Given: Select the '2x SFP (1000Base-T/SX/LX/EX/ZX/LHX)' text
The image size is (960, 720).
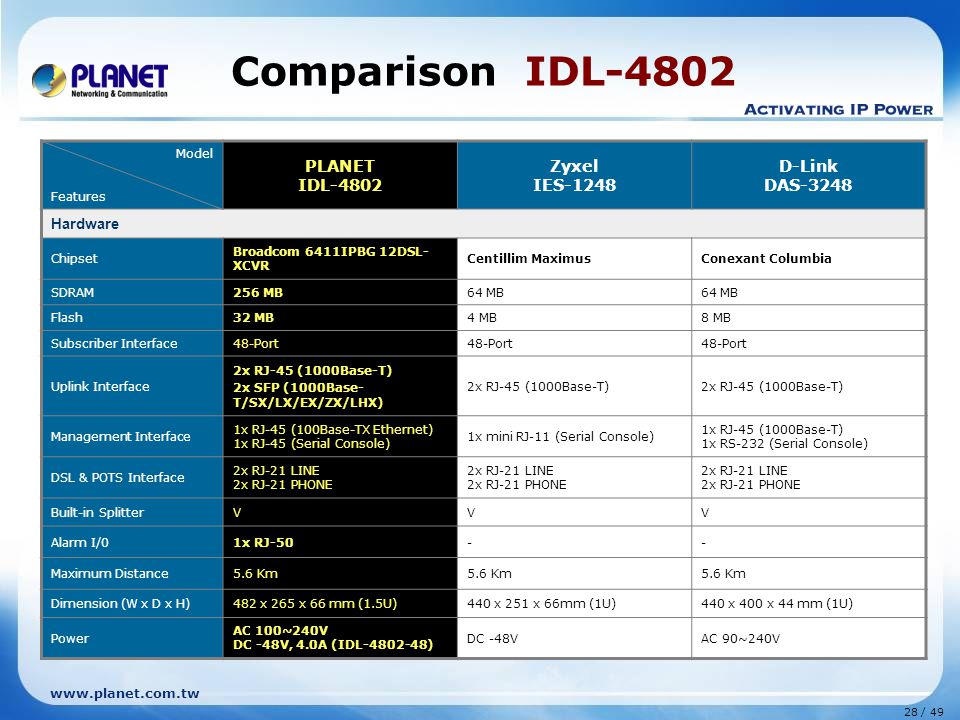Looking at the screenshot, I should 308,395.
